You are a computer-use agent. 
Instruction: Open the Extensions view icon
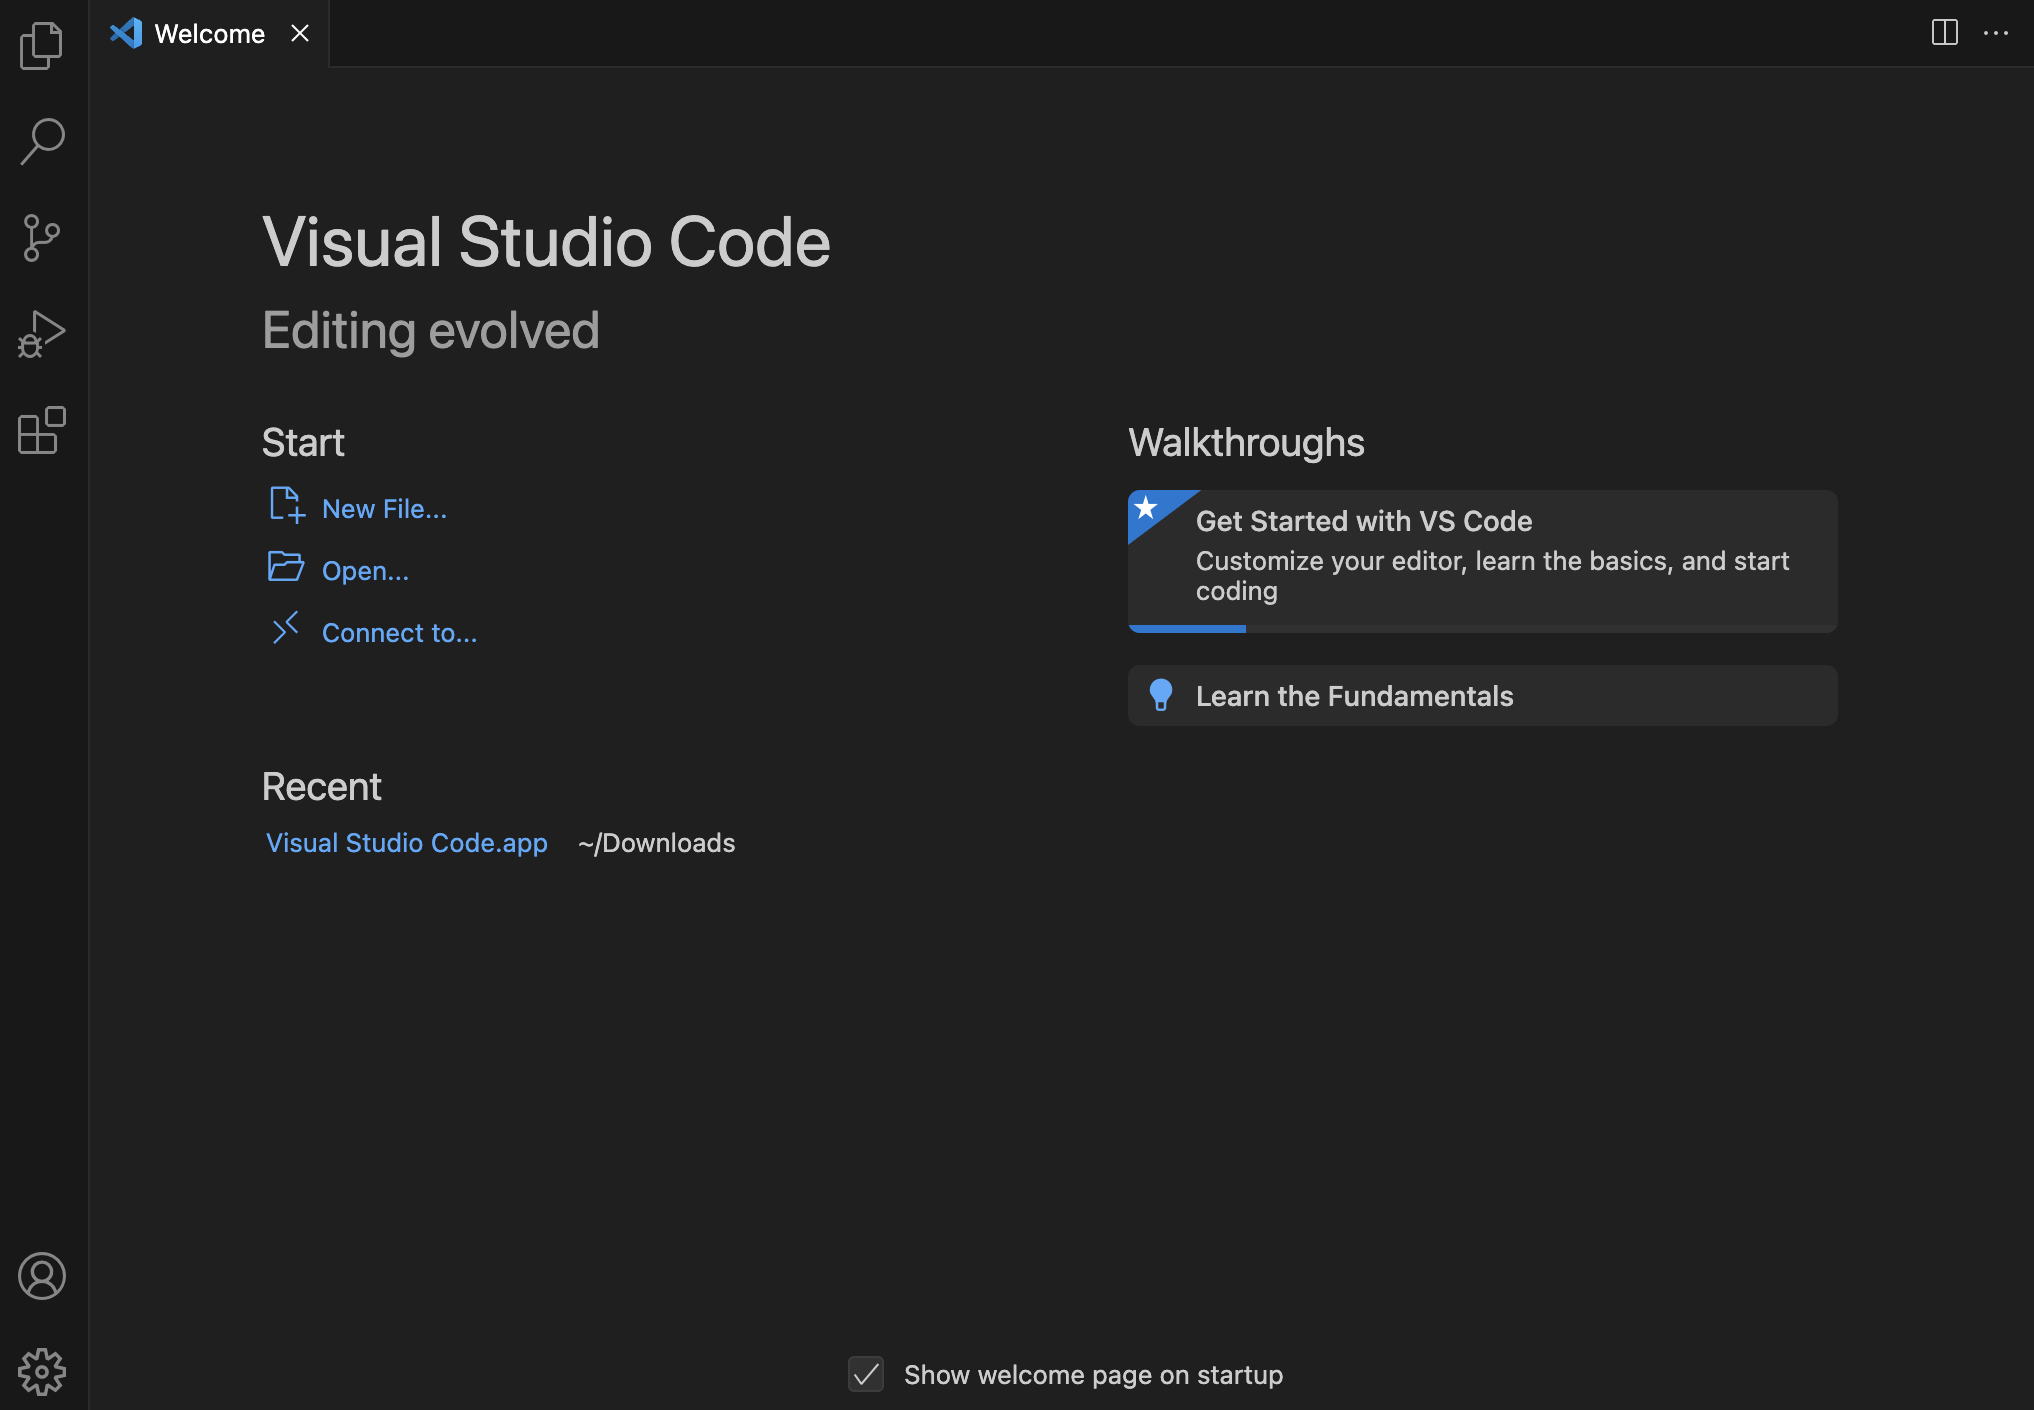click(x=42, y=430)
